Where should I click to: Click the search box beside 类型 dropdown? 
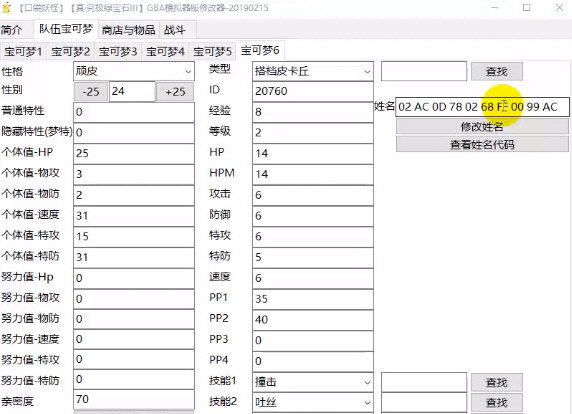click(424, 71)
